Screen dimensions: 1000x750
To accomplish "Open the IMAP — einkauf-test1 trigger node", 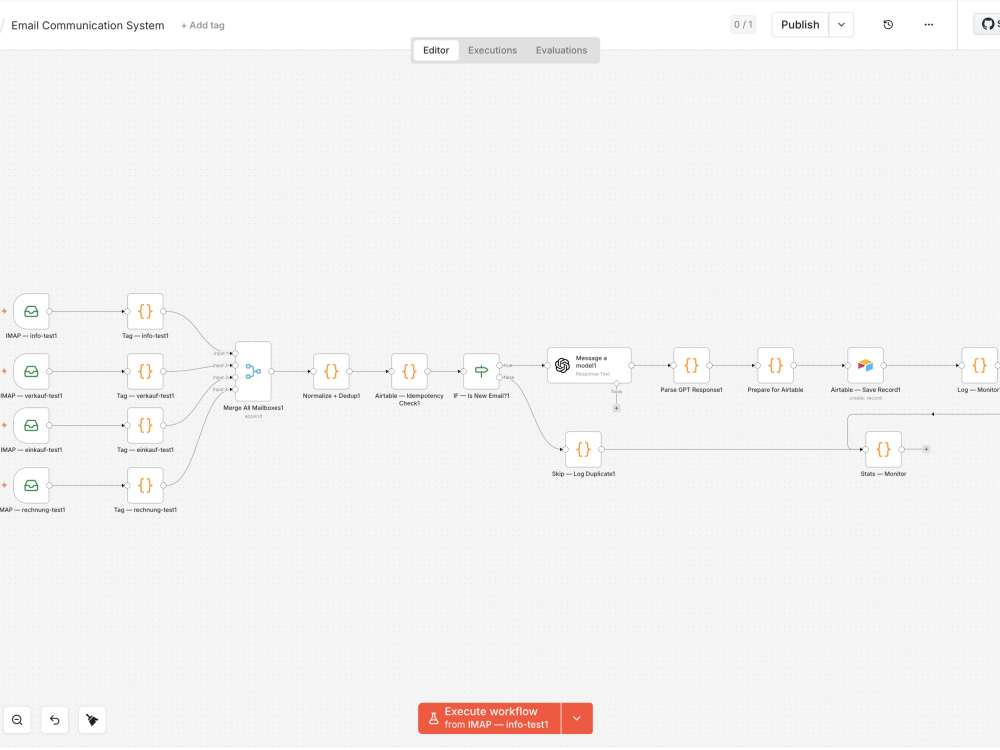I will point(31,425).
